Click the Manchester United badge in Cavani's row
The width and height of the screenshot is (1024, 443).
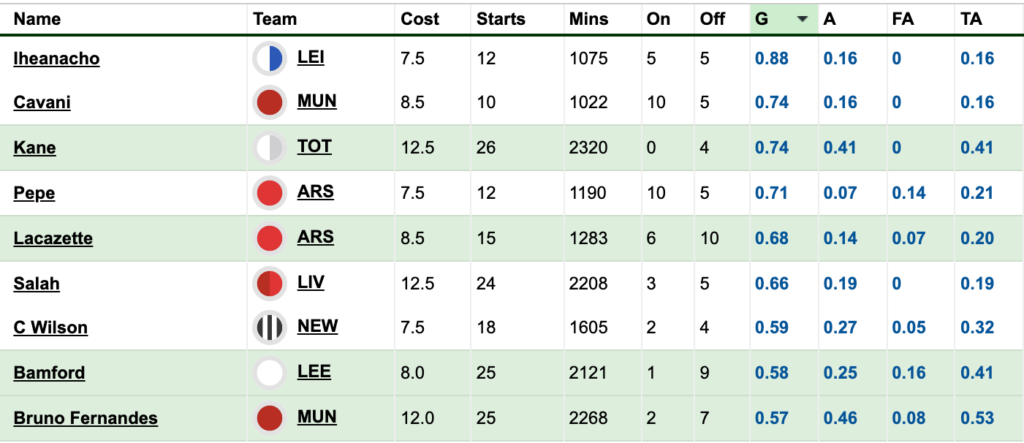(270, 103)
